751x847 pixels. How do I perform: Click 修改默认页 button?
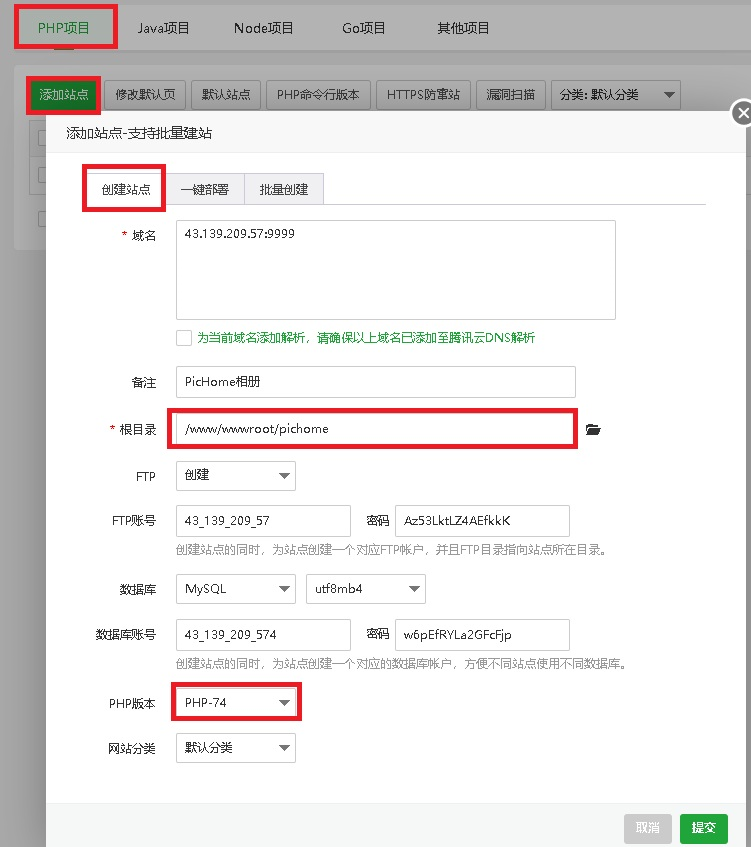[145, 95]
